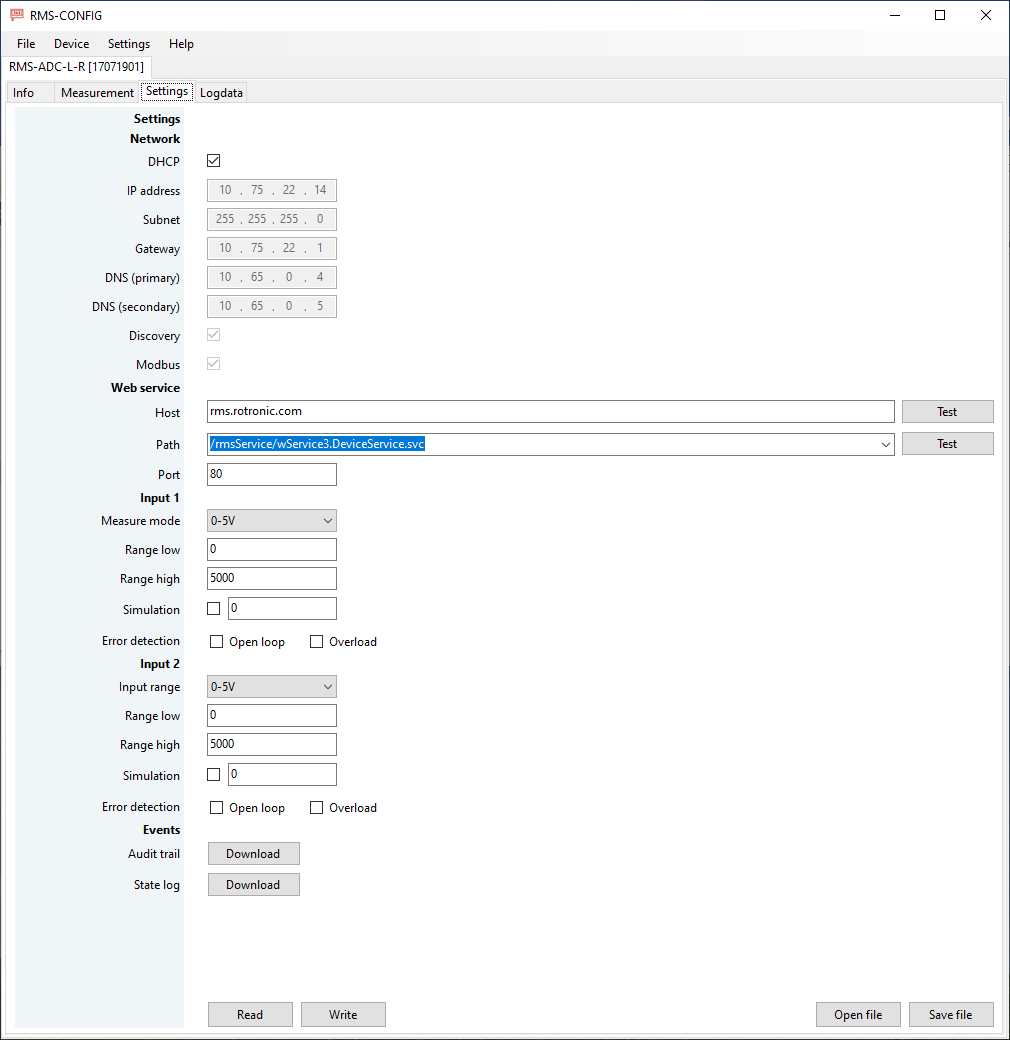Click the Write button
1010x1040 pixels.
pyautogui.click(x=343, y=1014)
